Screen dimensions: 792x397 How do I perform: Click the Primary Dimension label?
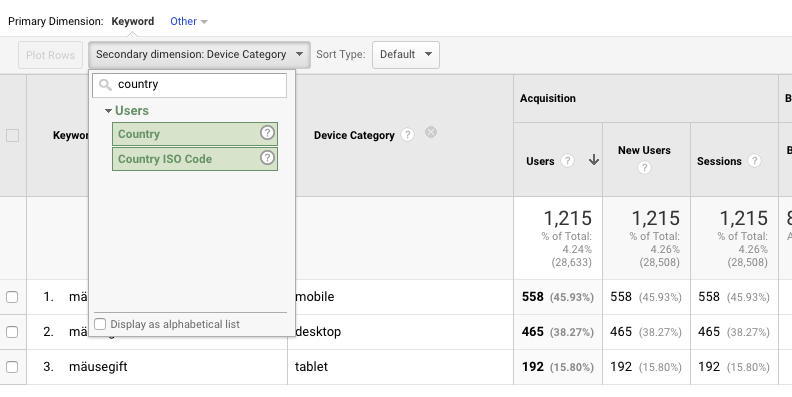click(56, 21)
